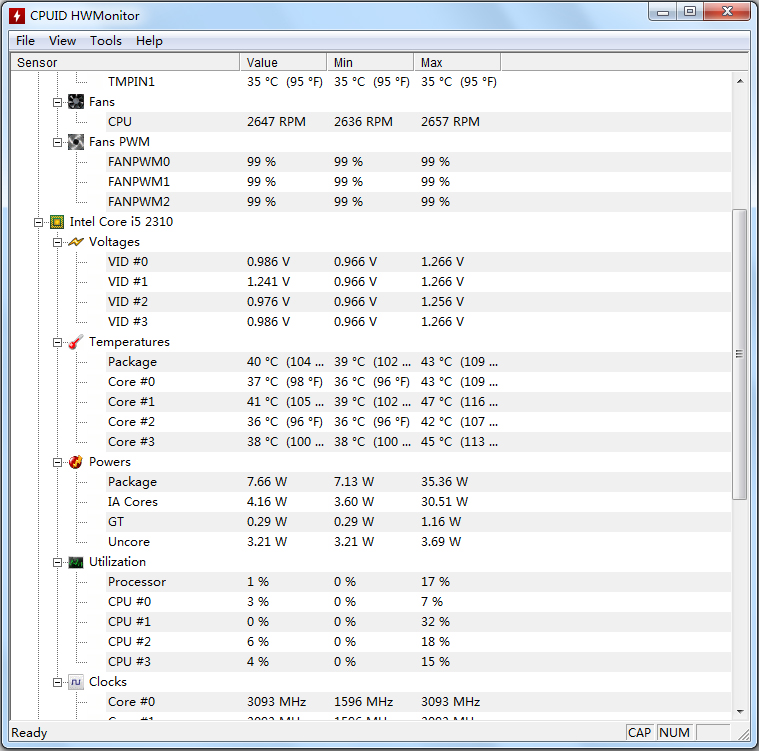Select the Package power row
The width and height of the screenshot is (759, 751).
[x=418, y=482]
